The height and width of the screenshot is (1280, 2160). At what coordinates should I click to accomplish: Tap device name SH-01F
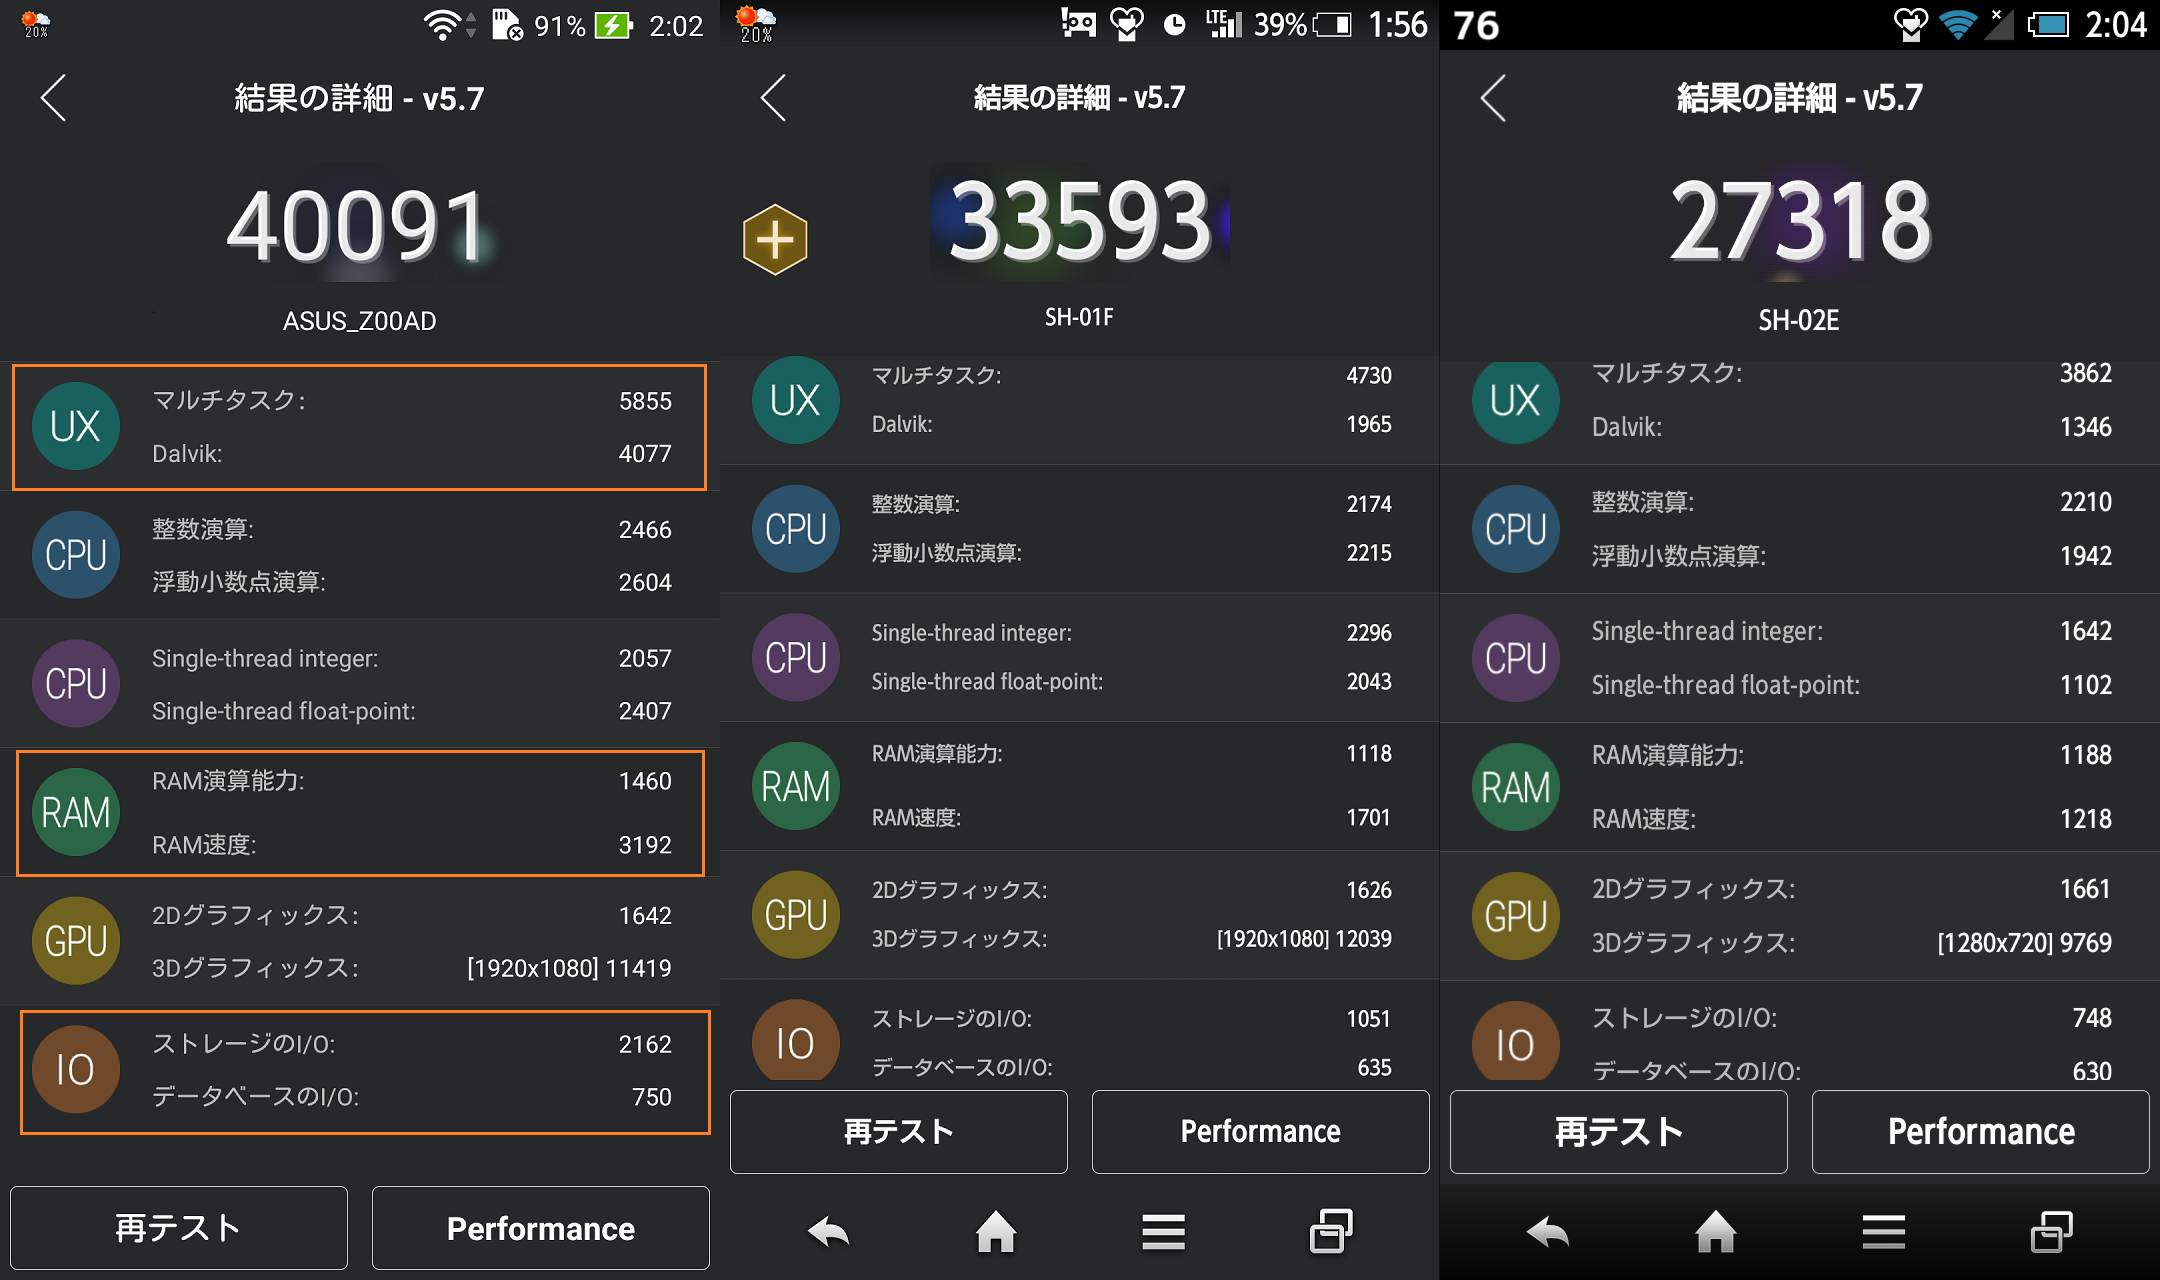click(1079, 317)
